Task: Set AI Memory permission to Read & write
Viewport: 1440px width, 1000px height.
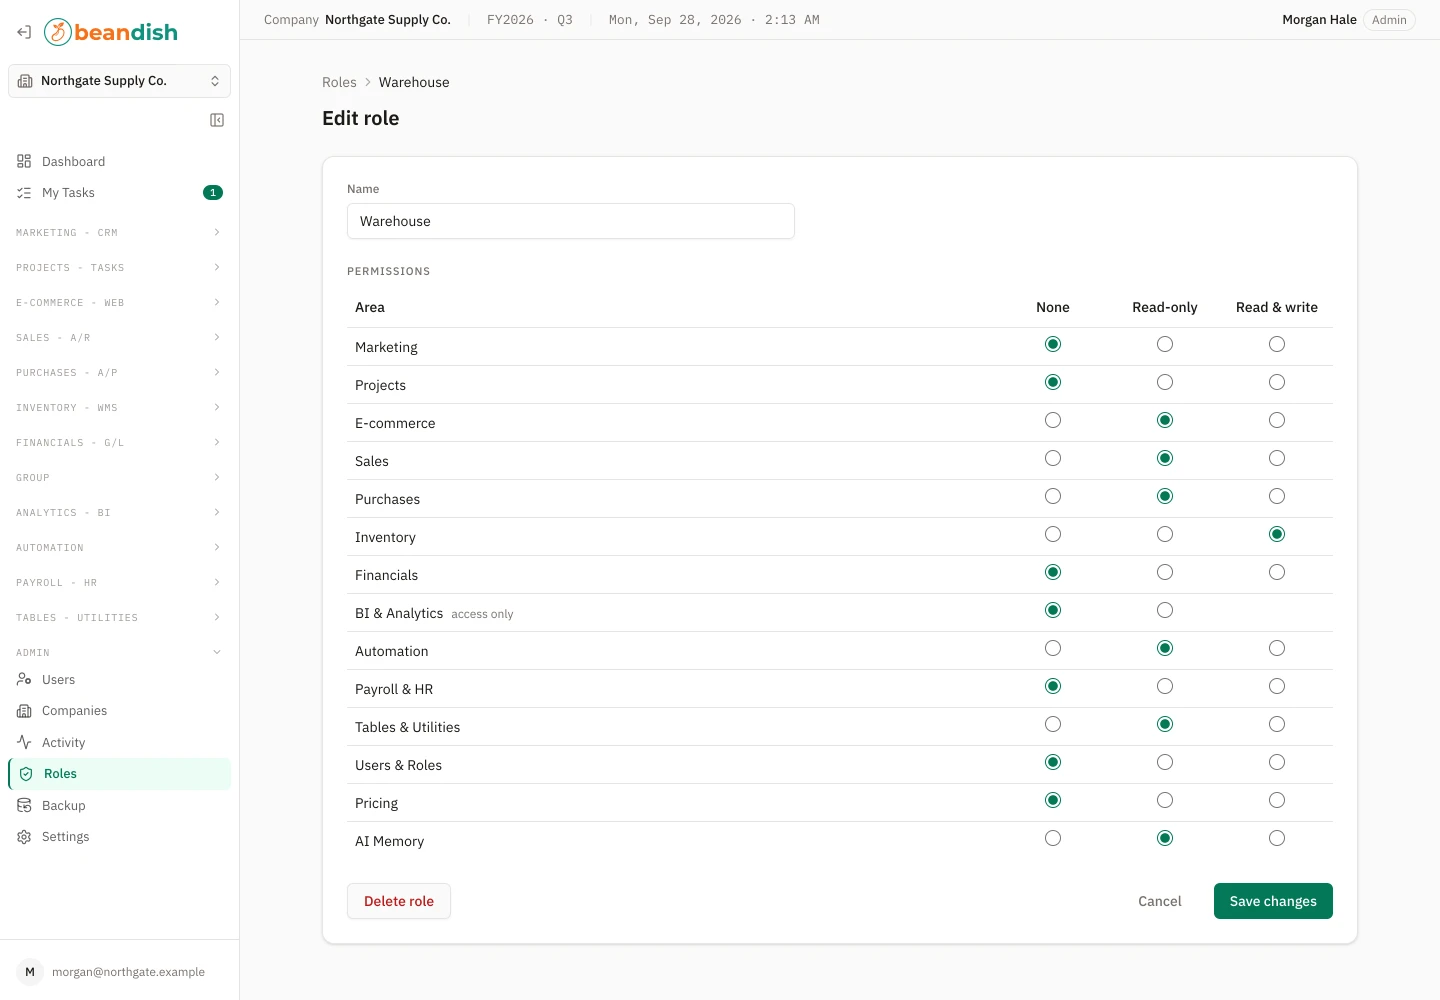Action: 1277,838
